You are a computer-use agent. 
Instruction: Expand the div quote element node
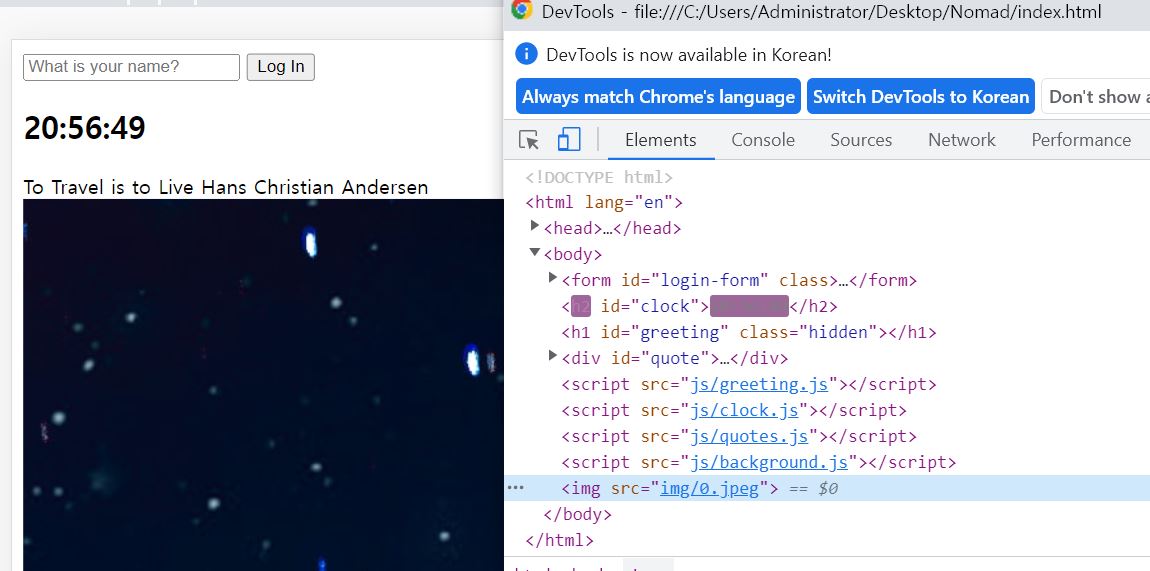(553, 356)
